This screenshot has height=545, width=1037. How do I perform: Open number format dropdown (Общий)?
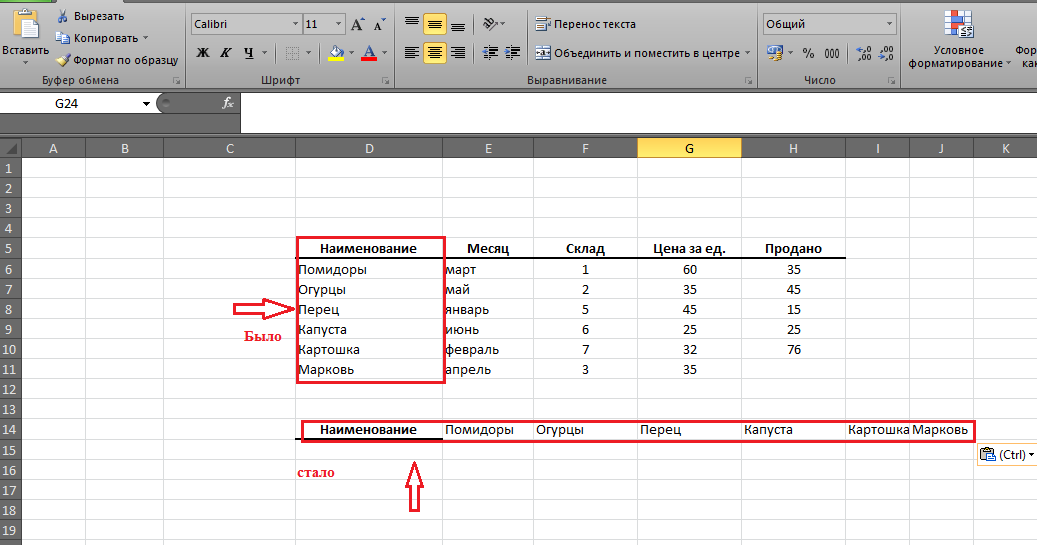[889, 24]
